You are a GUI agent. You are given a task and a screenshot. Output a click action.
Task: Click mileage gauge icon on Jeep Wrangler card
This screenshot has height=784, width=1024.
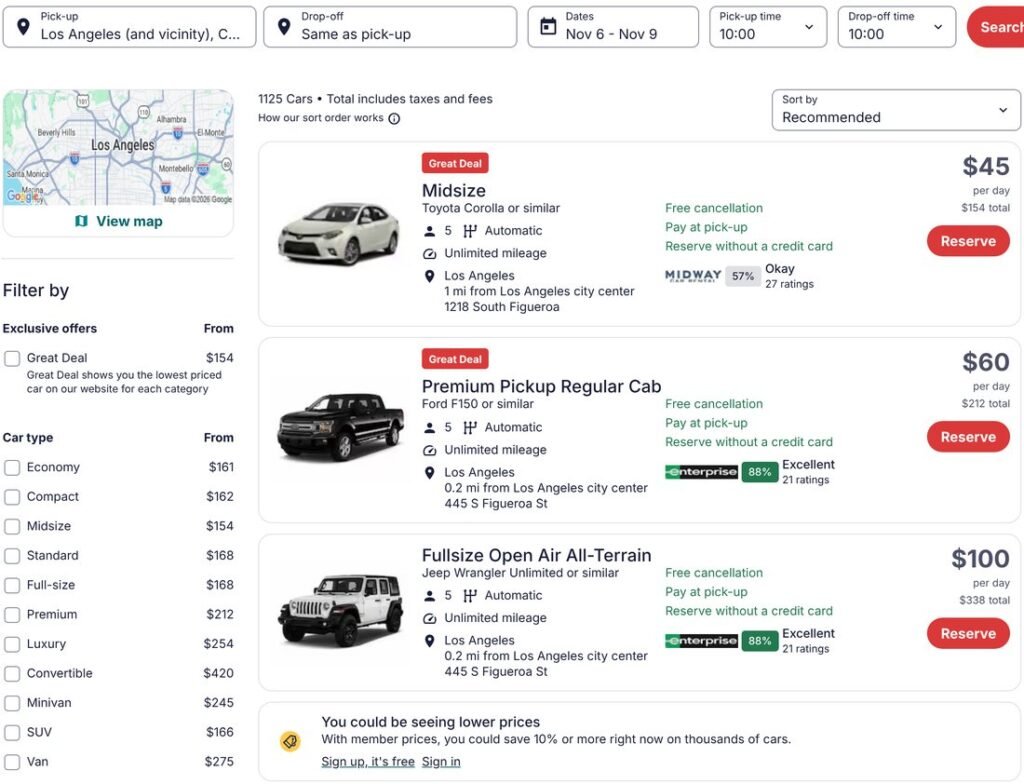click(430, 618)
